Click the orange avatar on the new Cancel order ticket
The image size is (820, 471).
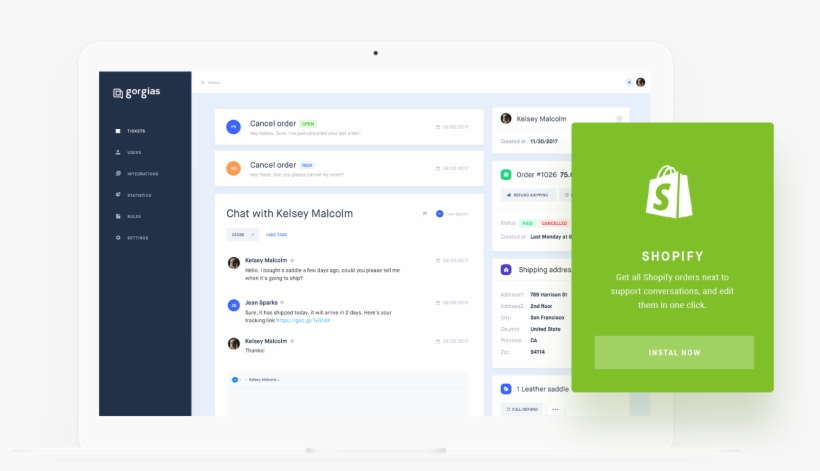coord(233,168)
